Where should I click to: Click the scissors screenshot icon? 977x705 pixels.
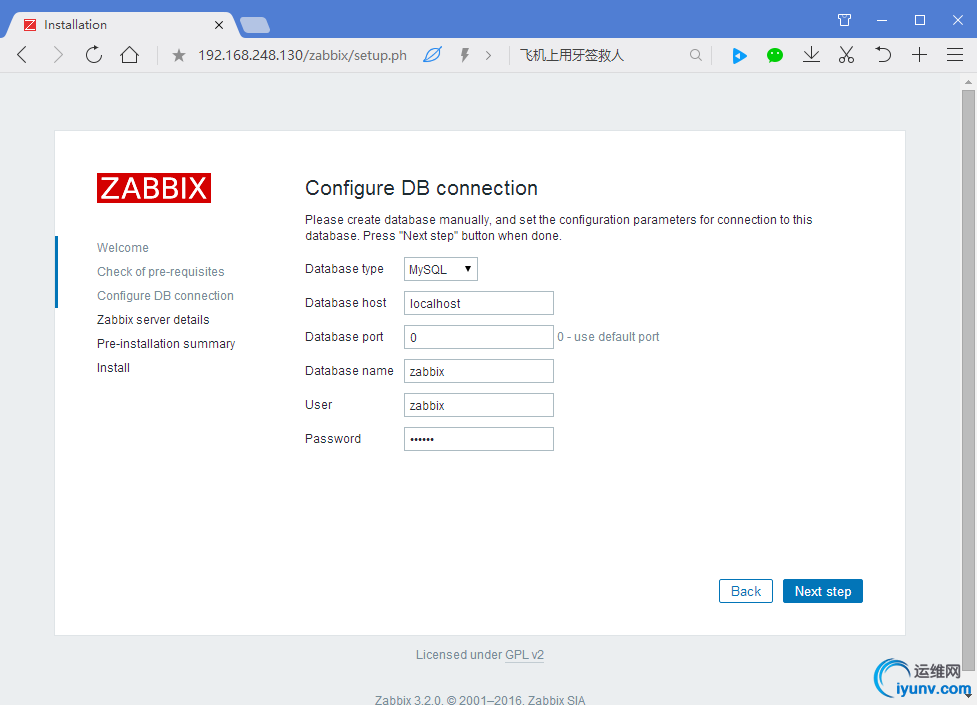pyautogui.click(x=846, y=55)
